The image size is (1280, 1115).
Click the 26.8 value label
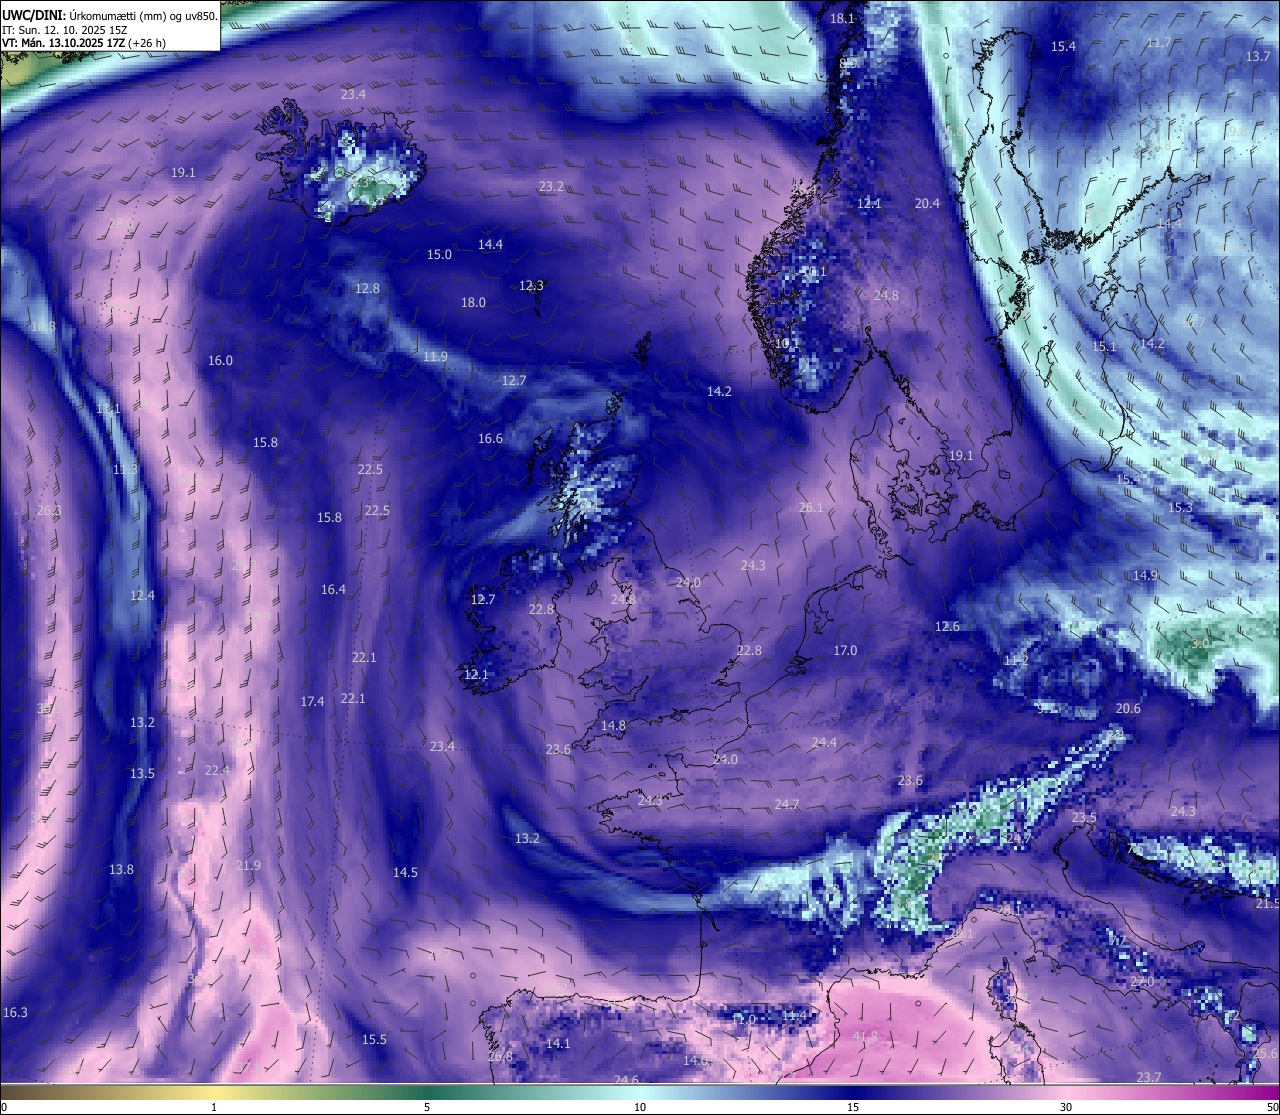[500, 1057]
